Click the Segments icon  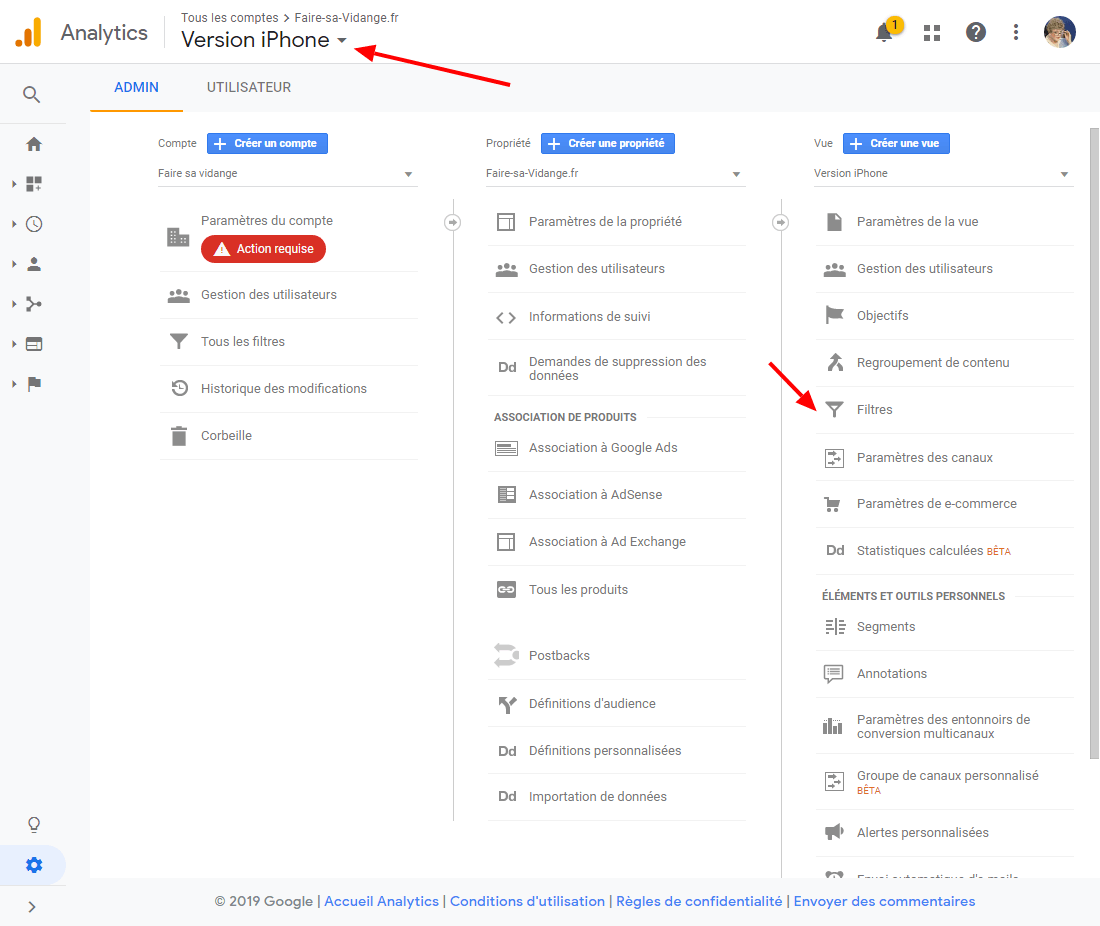tap(835, 626)
